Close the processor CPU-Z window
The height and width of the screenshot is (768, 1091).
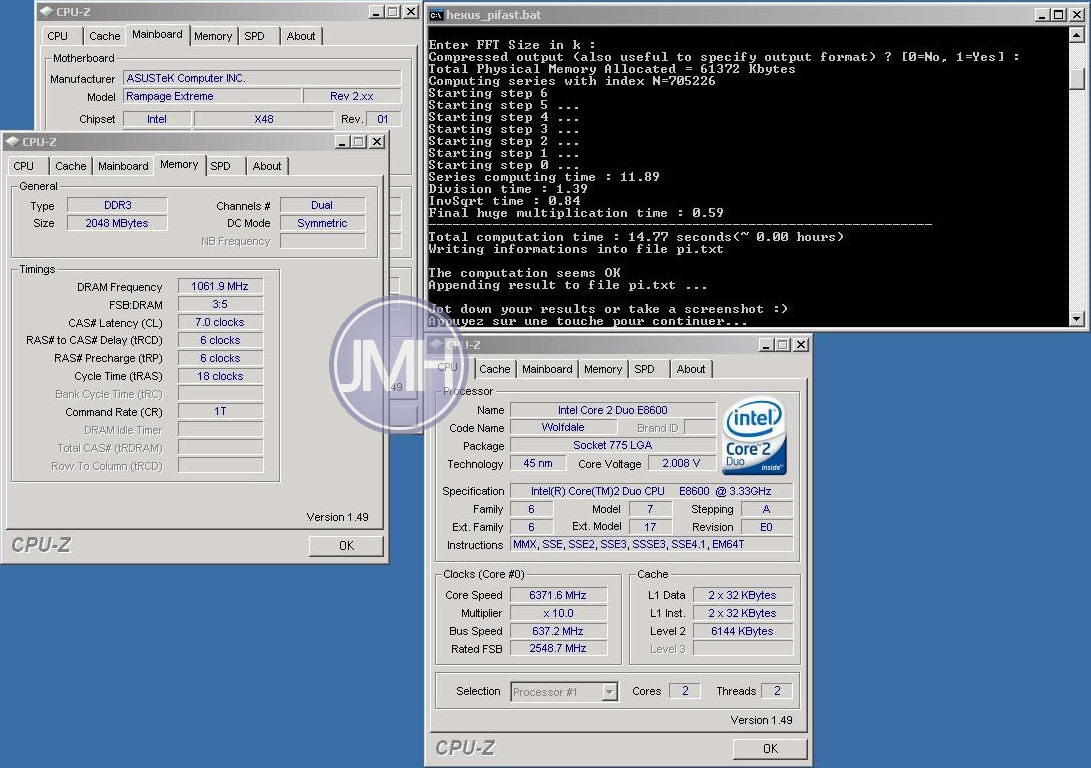pyautogui.click(x=801, y=345)
